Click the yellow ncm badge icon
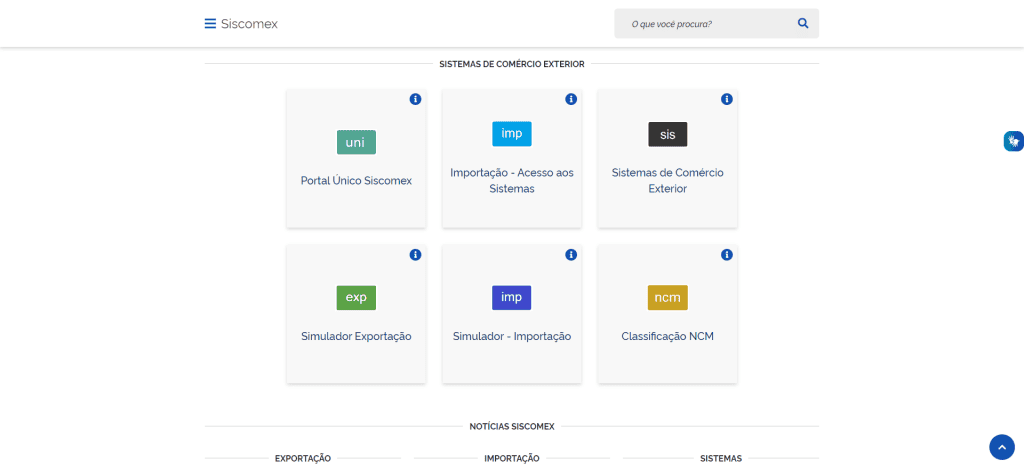The image size is (1024, 469). pos(667,298)
